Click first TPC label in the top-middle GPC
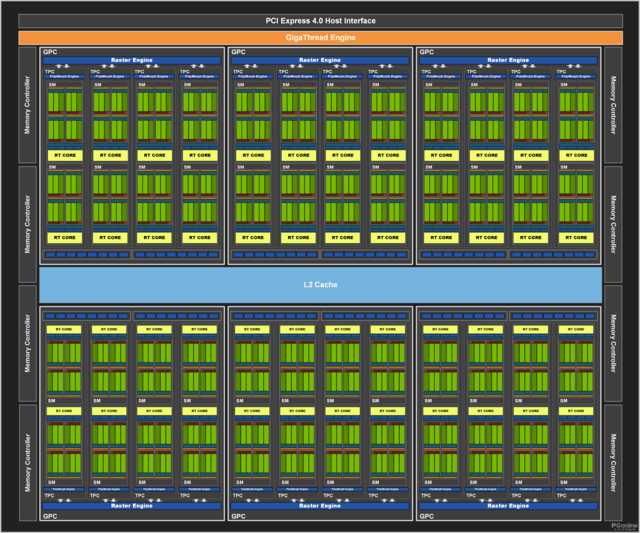Screen dimensions: 640x533 [x=238, y=71]
